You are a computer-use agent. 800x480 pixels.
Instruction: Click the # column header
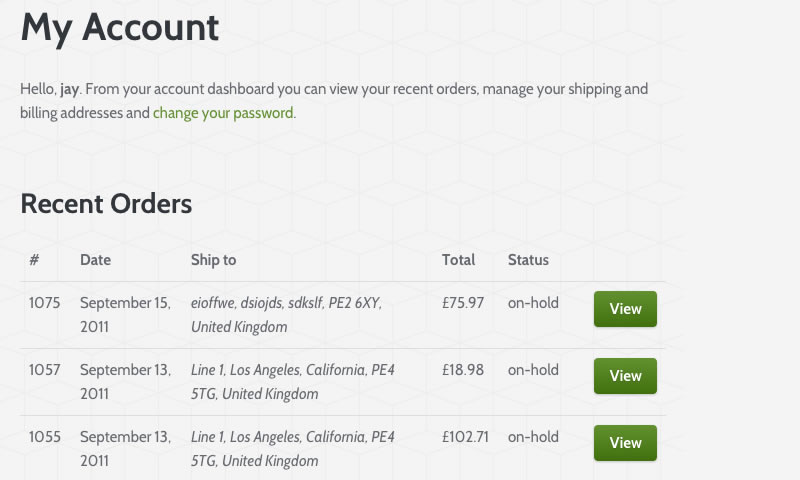(34, 260)
